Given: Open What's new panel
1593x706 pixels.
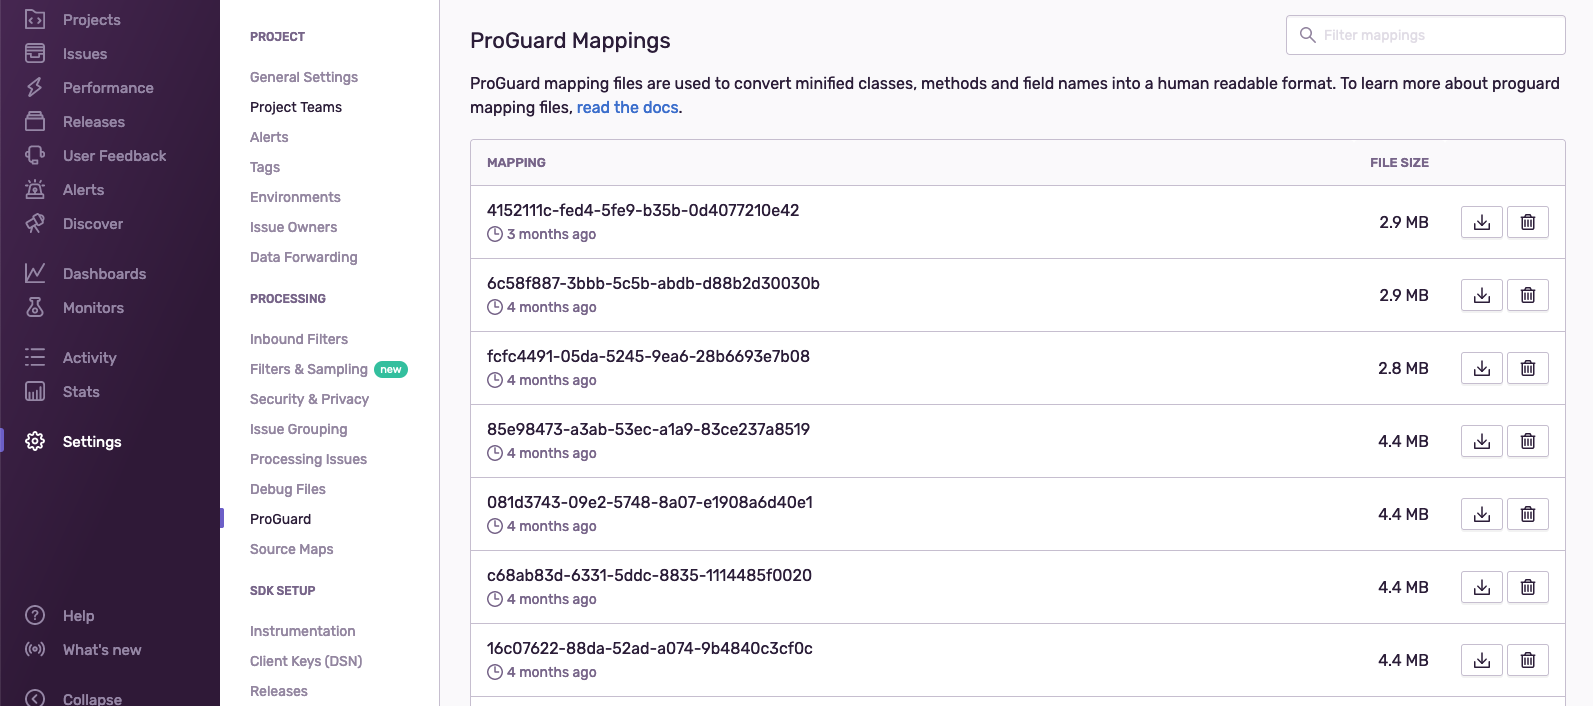Looking at the screenshot, I should [x=101, y=650].
